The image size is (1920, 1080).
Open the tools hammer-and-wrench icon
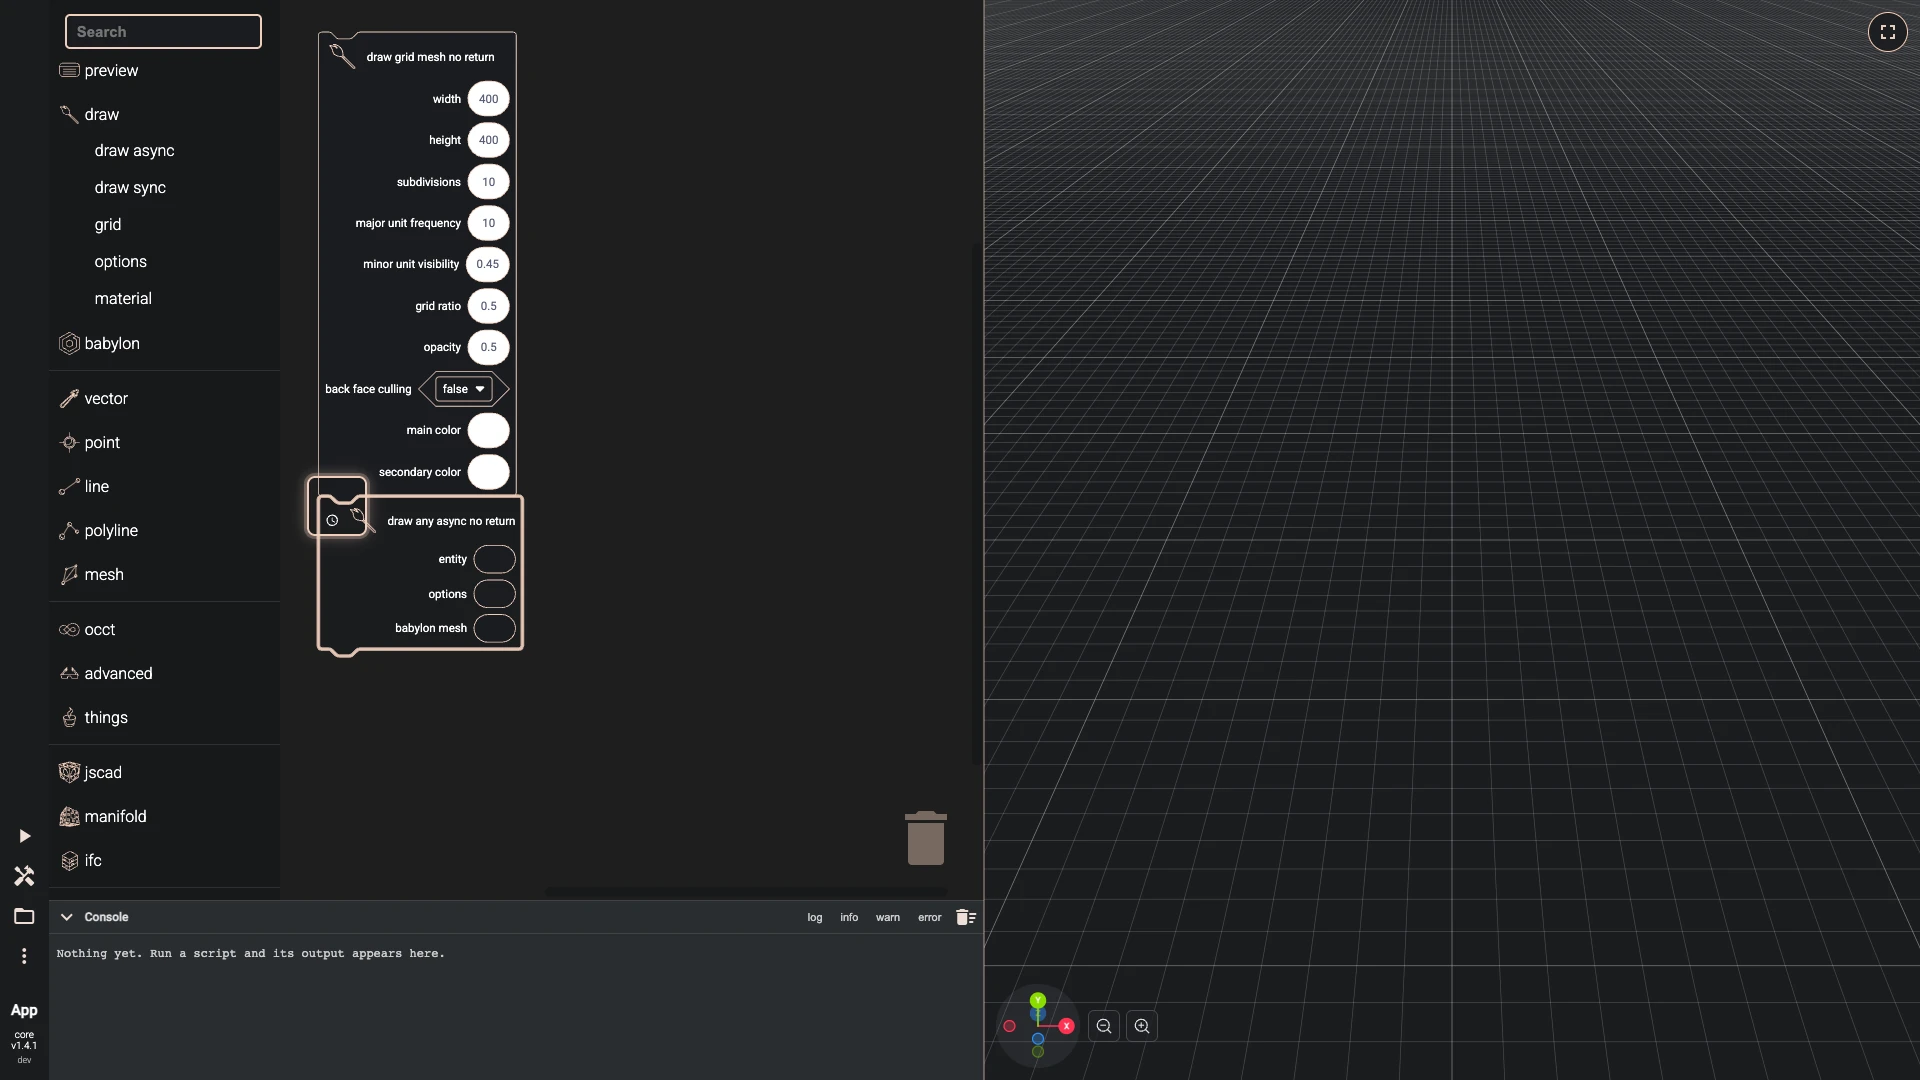[x=24, y=876]
